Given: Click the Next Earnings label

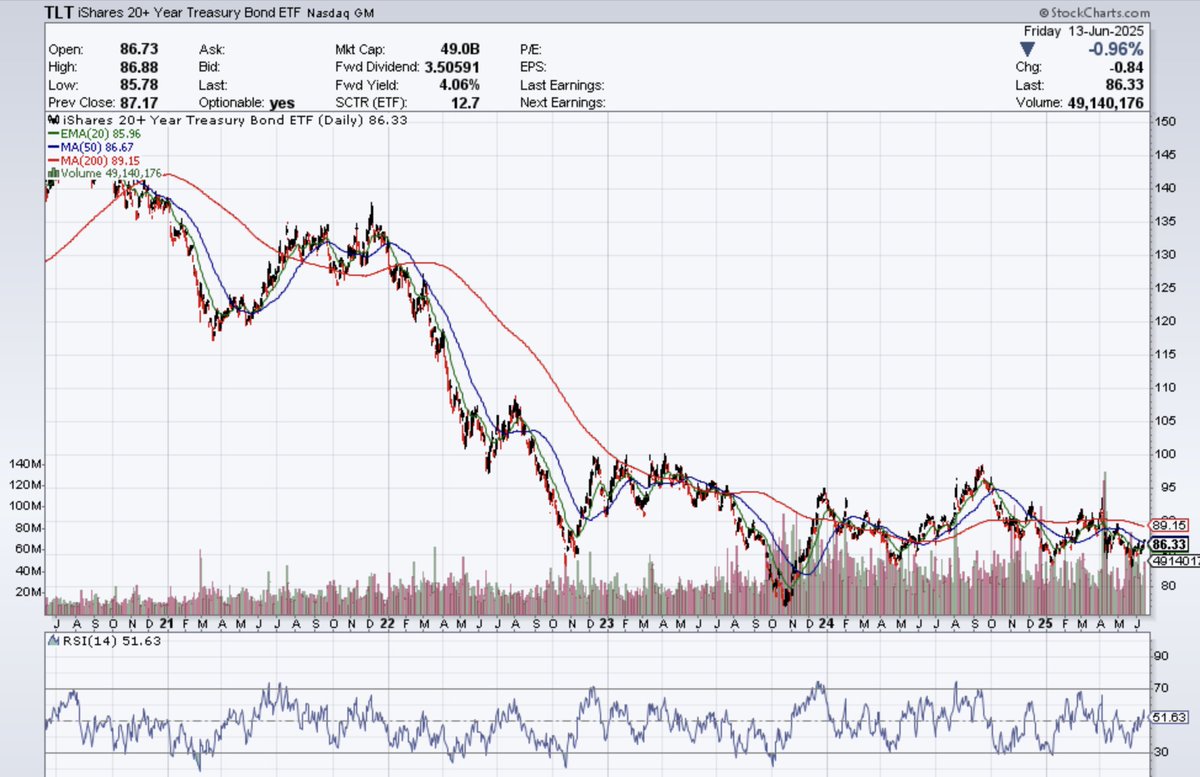Looking at the screenshot, I should pos(563,103).
